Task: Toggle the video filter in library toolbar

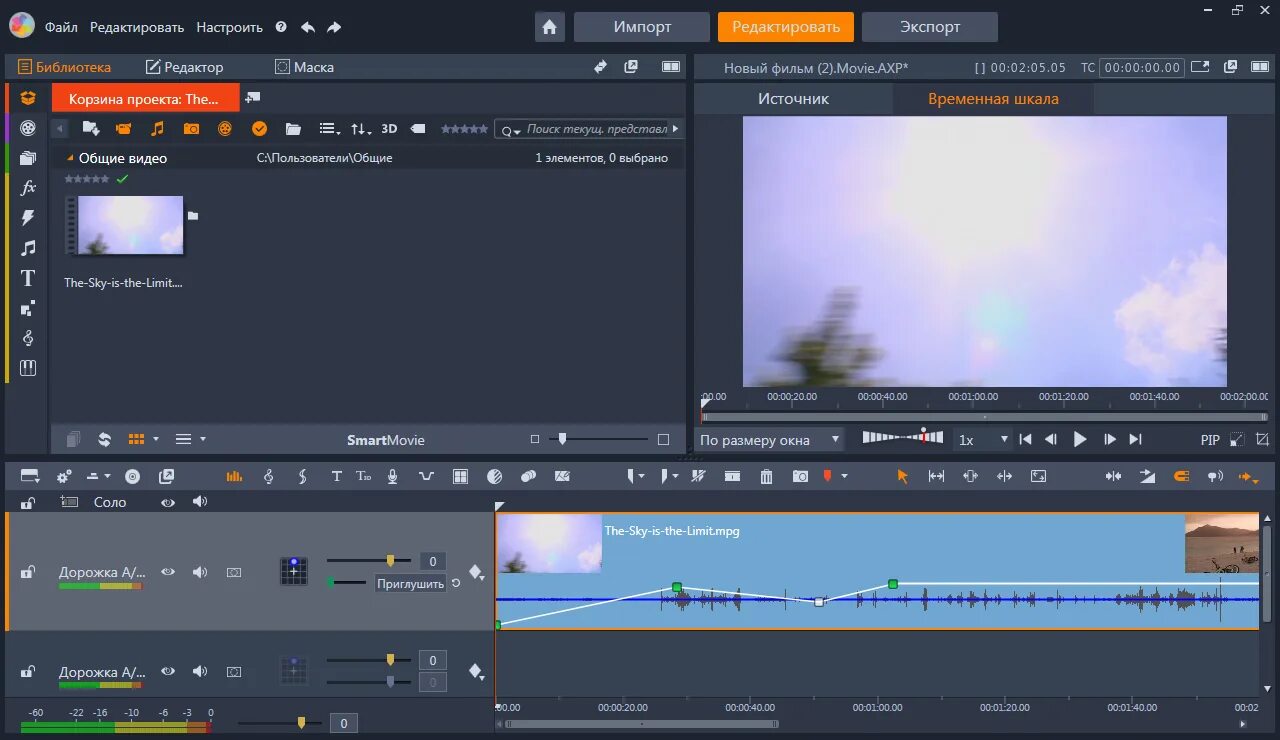Action: [124, 129]
